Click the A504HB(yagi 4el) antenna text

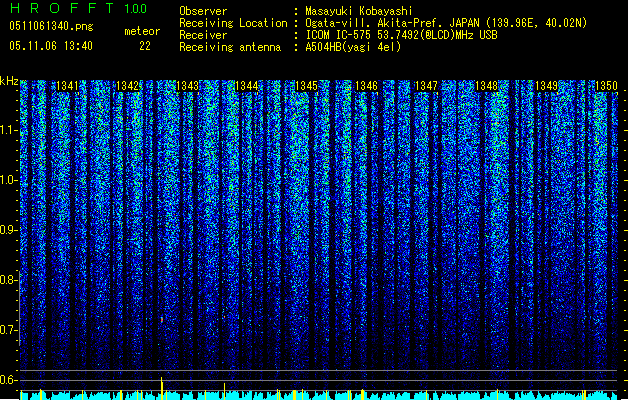coord(353,47)
